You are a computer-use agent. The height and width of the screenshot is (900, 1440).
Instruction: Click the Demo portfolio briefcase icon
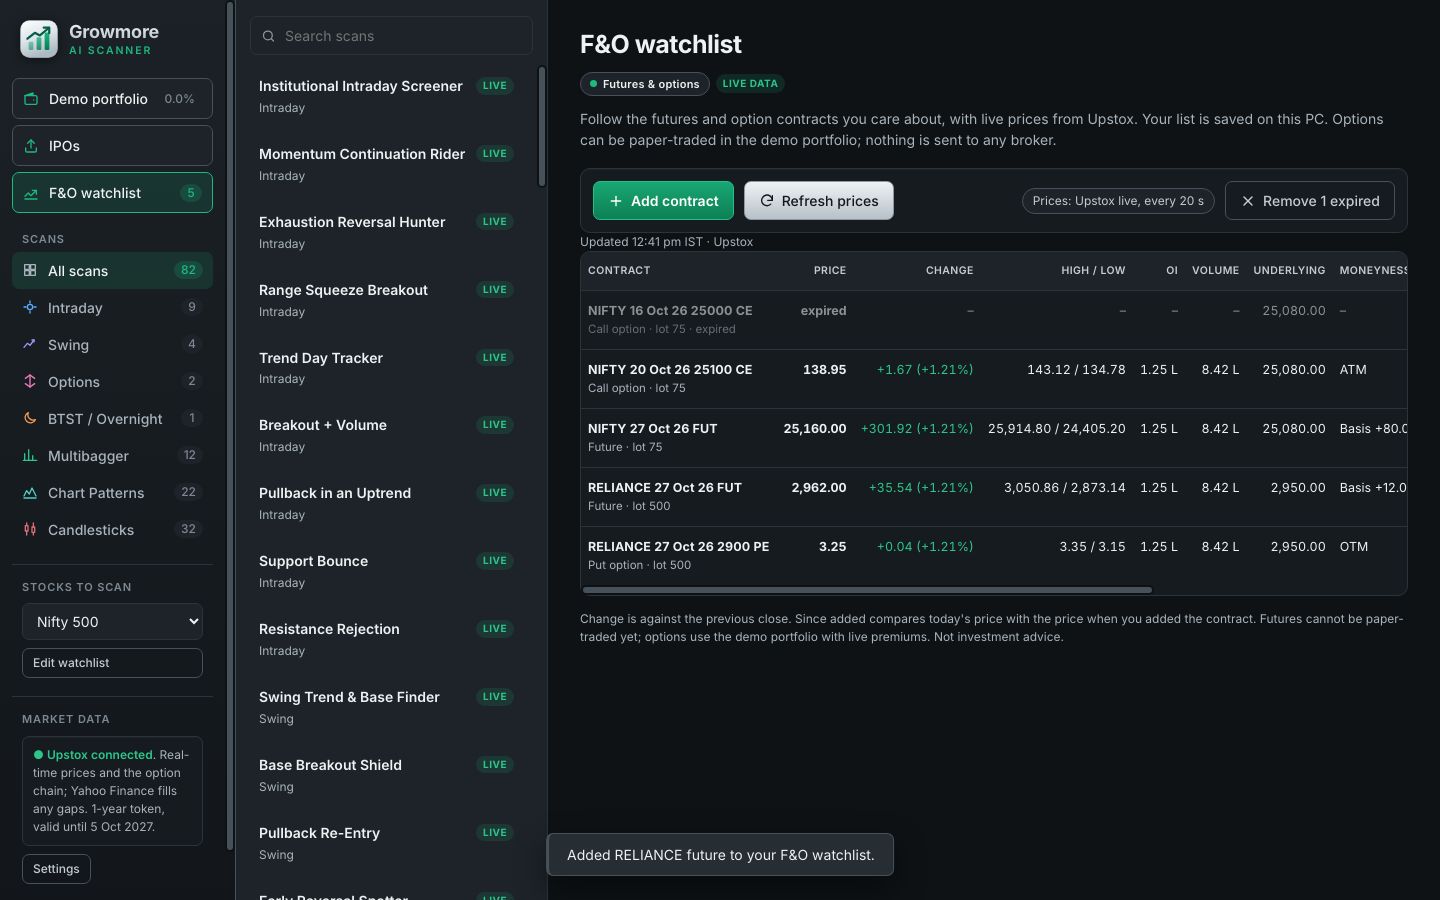(31, 99)
